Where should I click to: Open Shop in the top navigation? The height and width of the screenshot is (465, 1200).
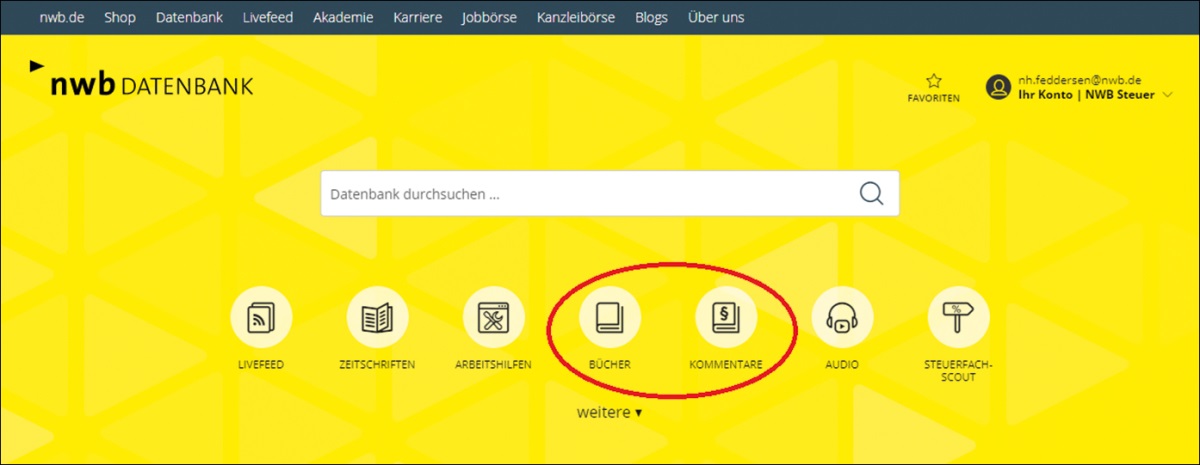(x=120, y=18)
